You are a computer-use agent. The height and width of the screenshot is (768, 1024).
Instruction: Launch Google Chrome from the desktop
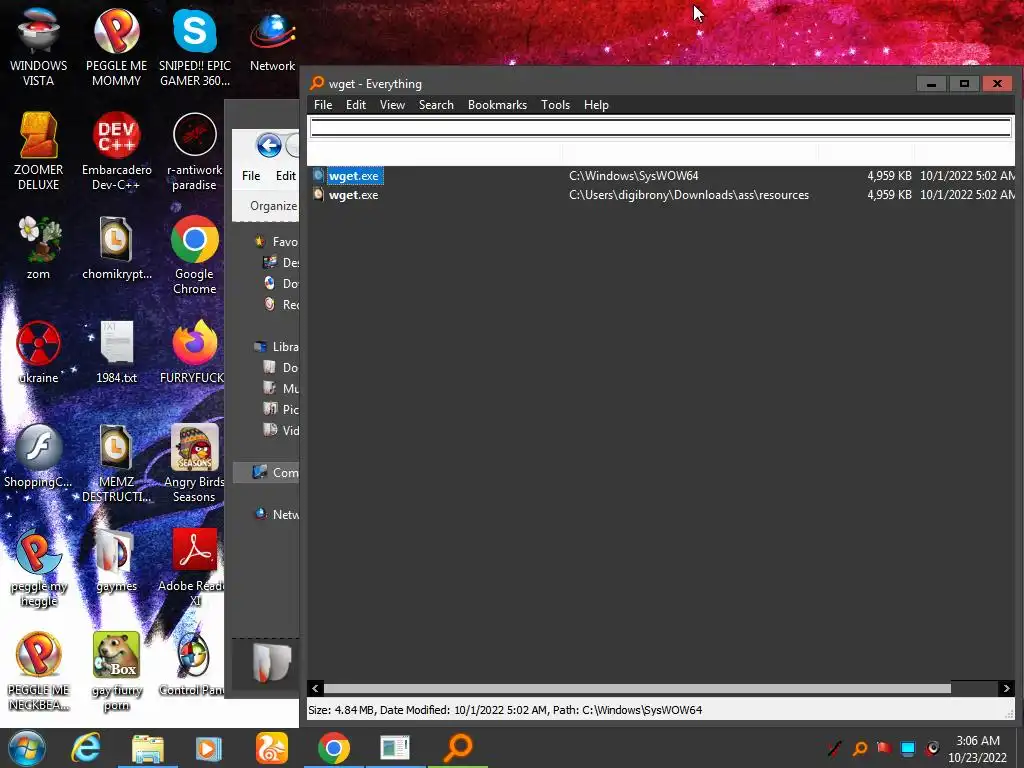pos(195,255)
